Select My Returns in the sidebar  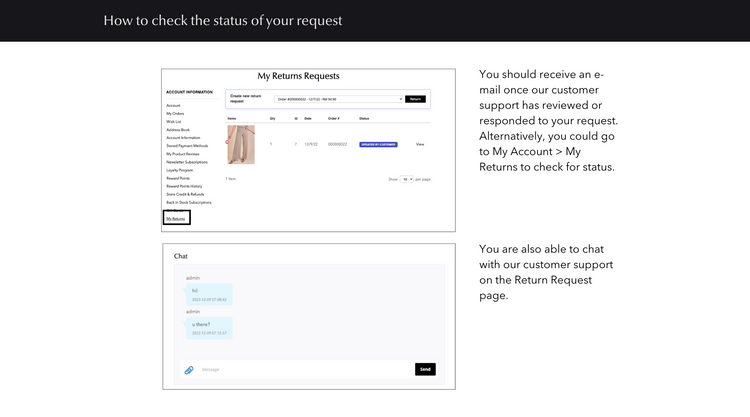[x=176, y=218]
